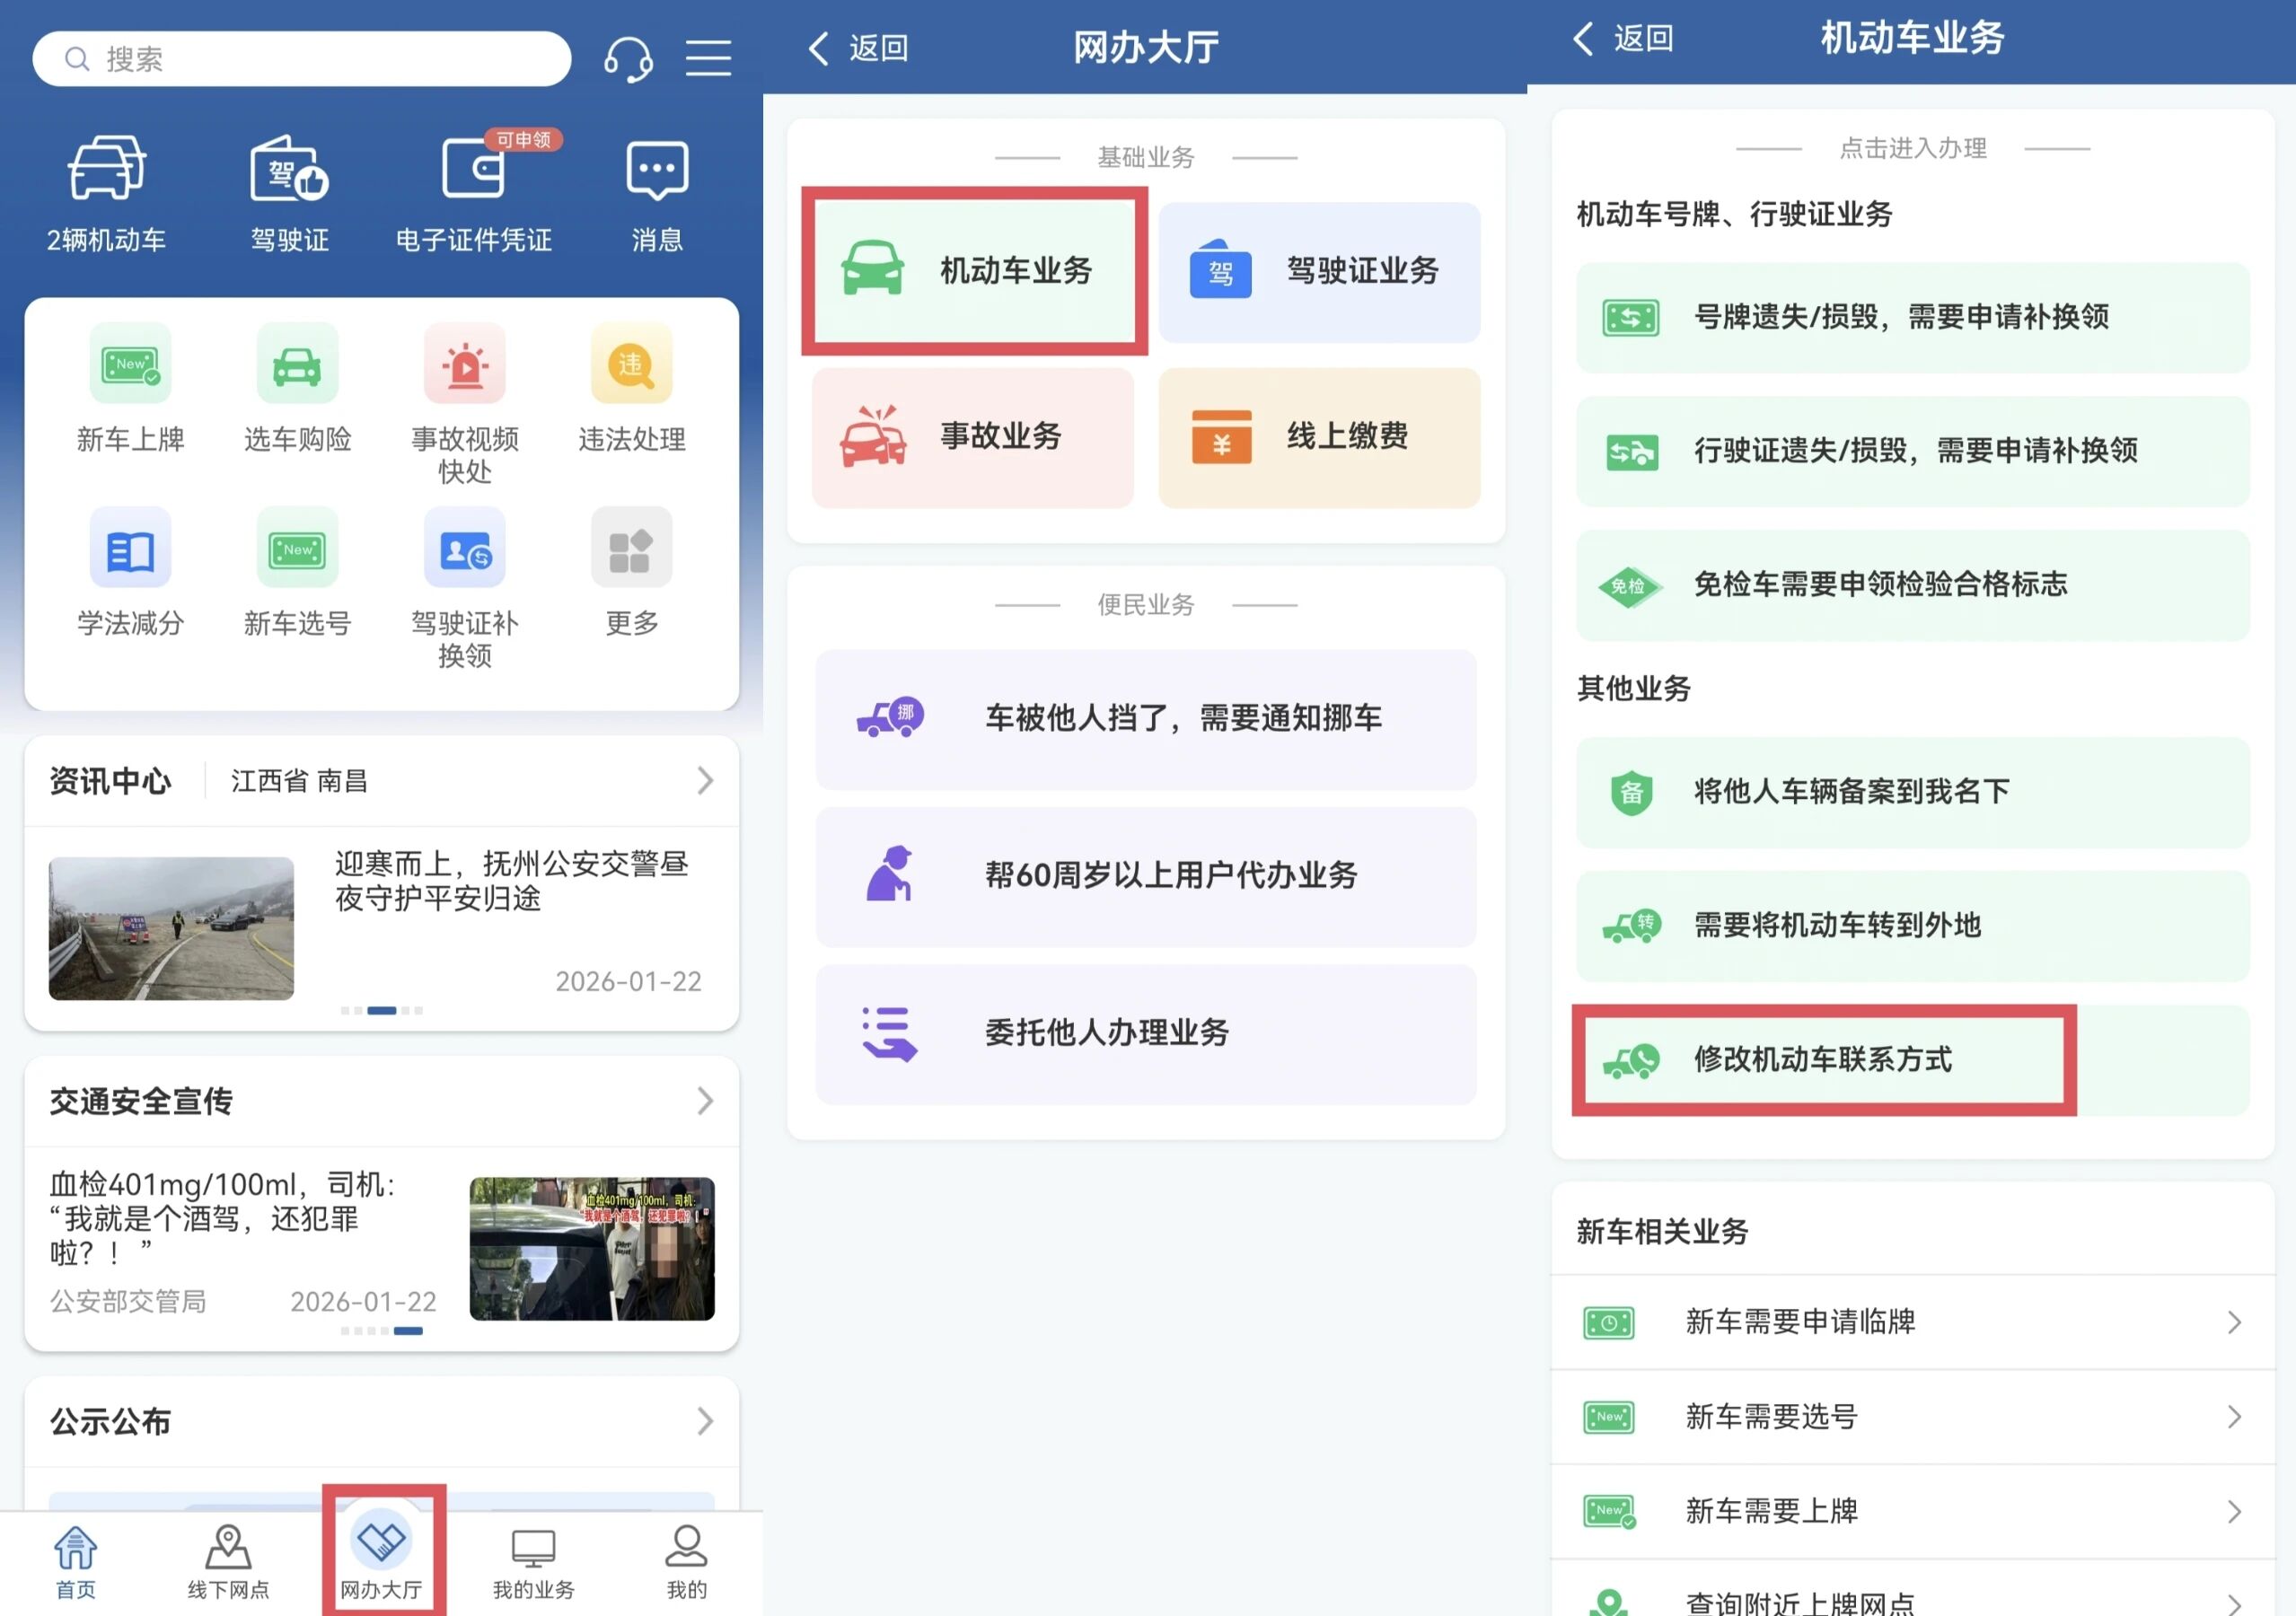
Task: Expand the 交通安全宣传 section arrow
Action: tap(705, 1101)
